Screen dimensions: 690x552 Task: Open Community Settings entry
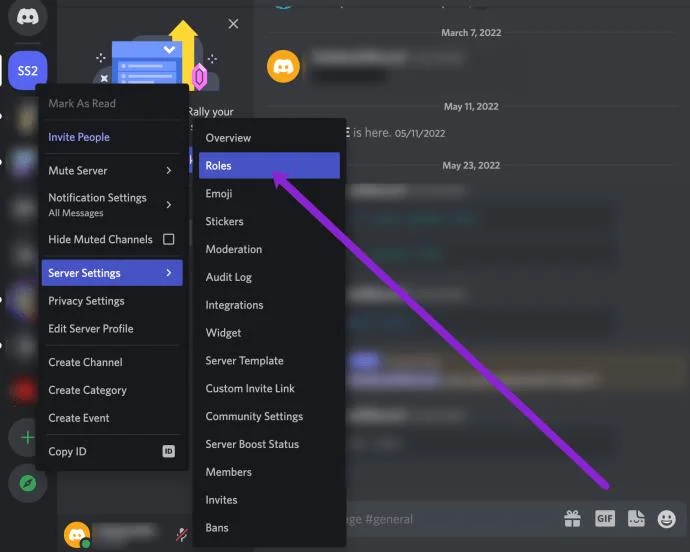269,416
